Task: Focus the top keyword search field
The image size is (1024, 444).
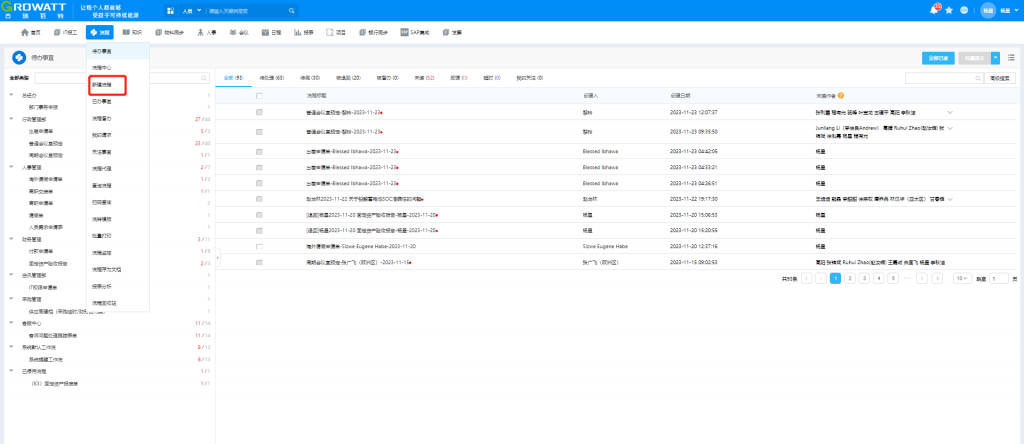Action: [x=246, y=10]
